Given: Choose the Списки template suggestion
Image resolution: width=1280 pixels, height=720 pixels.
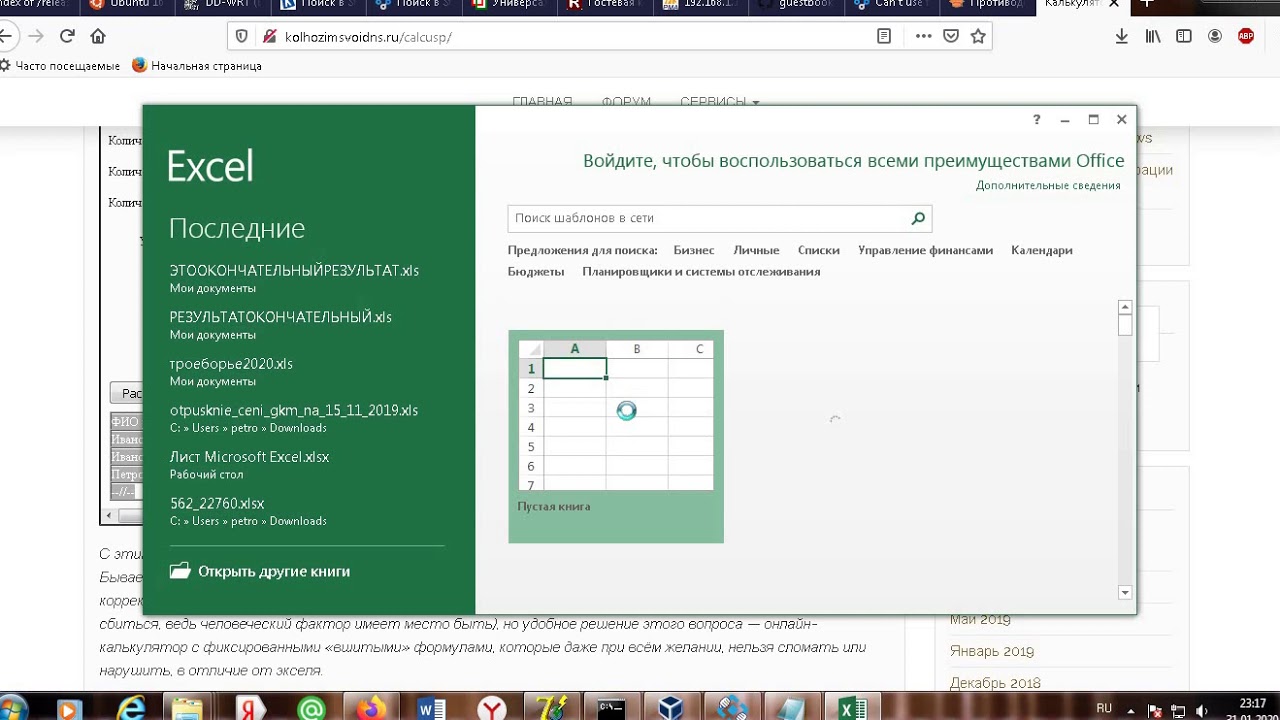Looking at the screenshot, I should [819, 250].
